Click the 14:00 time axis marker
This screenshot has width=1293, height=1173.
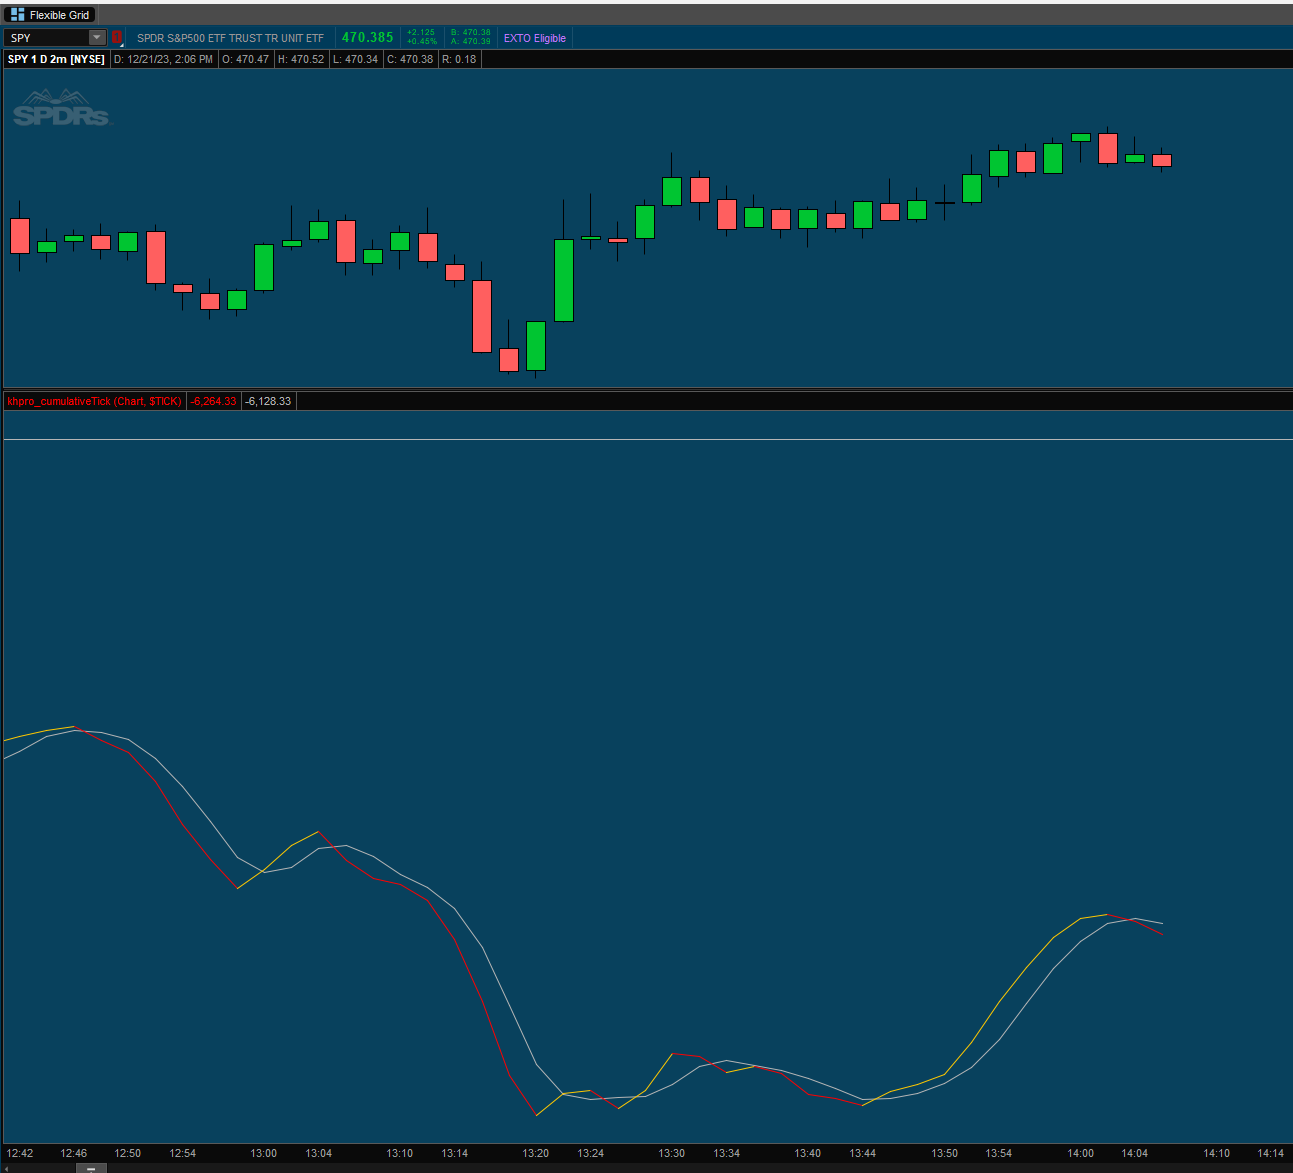pyautogui.click(x=1080, y=1153)
